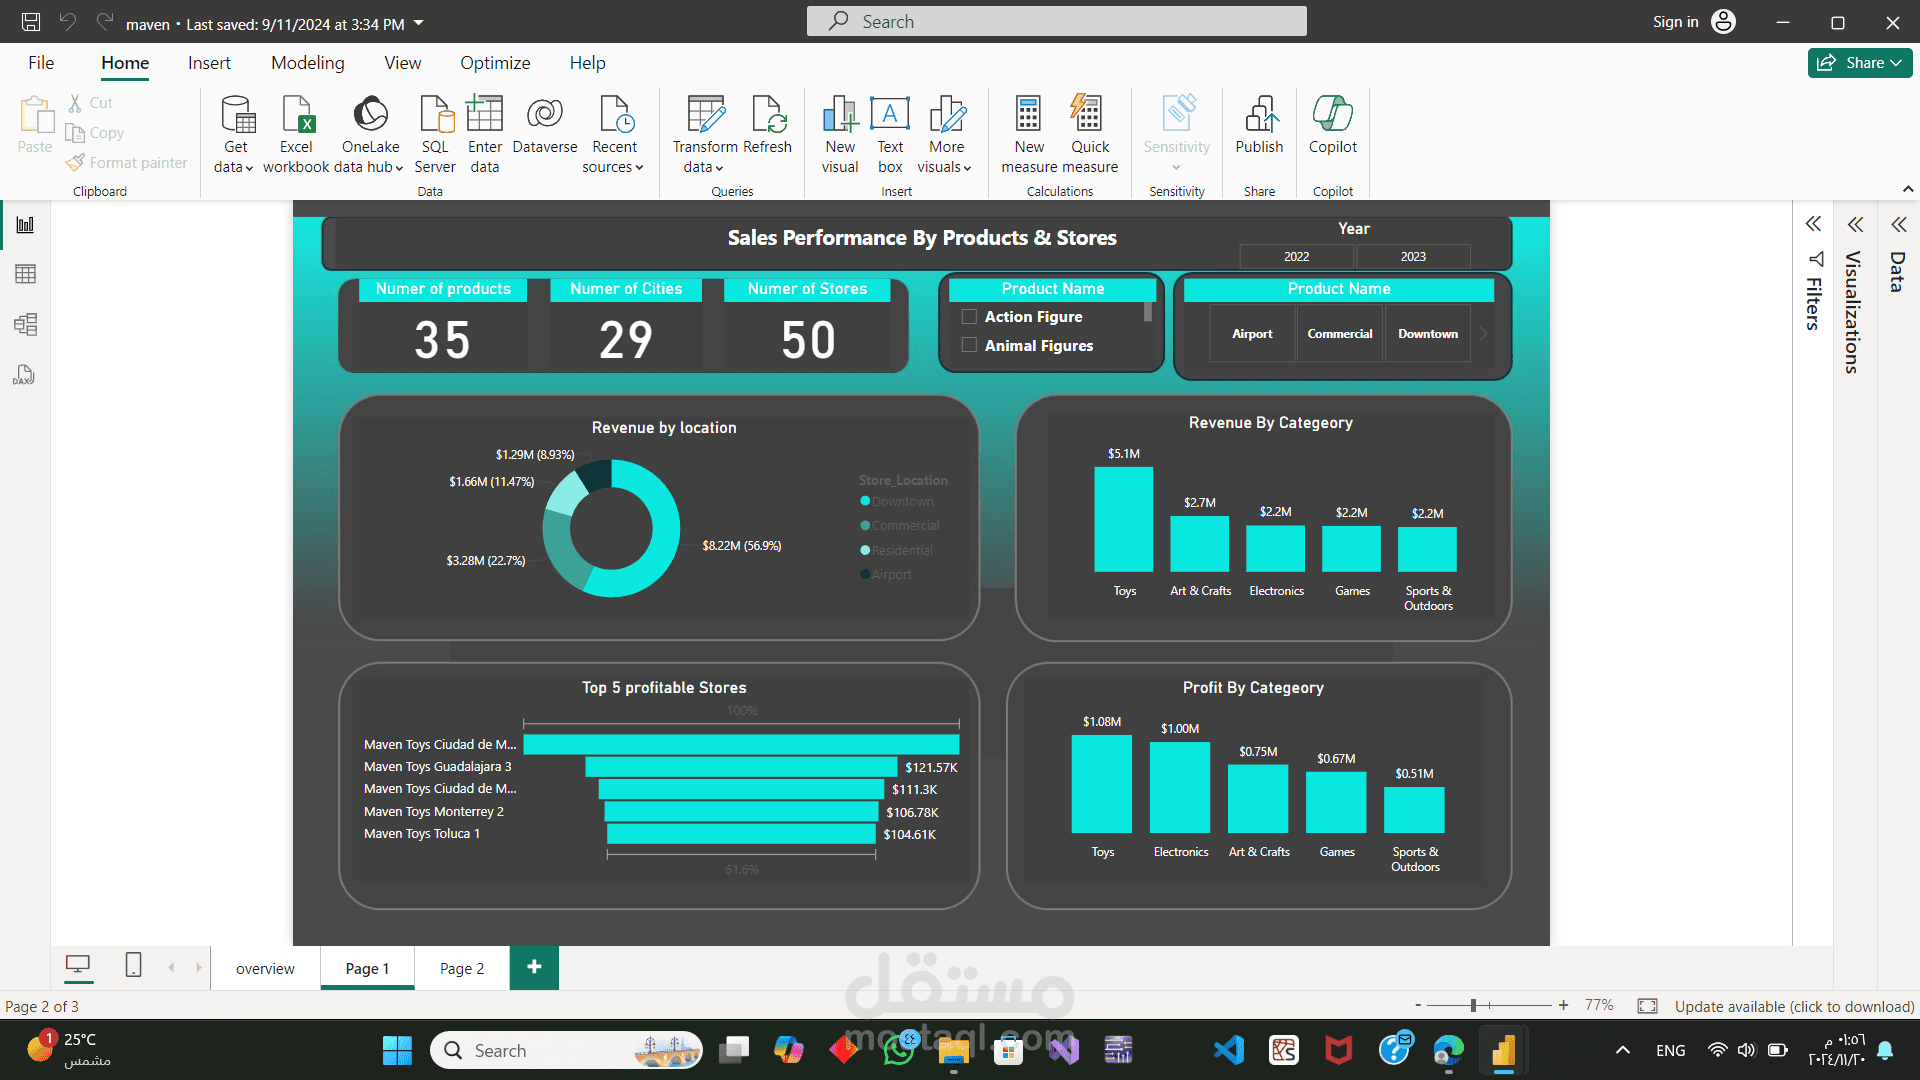1920x1080 pixels.
Task: Expand the Filters pane
Action: [1813, 224]
